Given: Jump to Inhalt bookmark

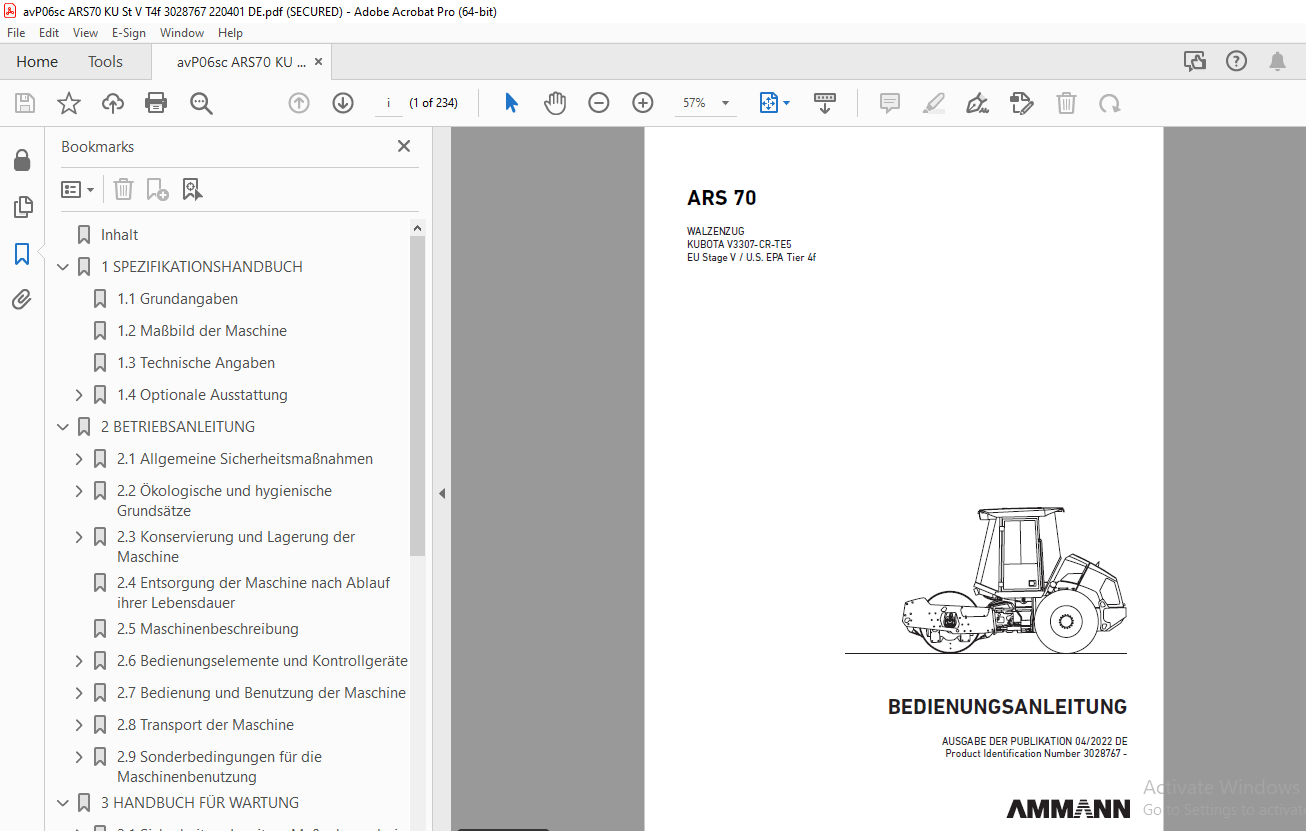Looking at the screenshot, I should [119, 235].
